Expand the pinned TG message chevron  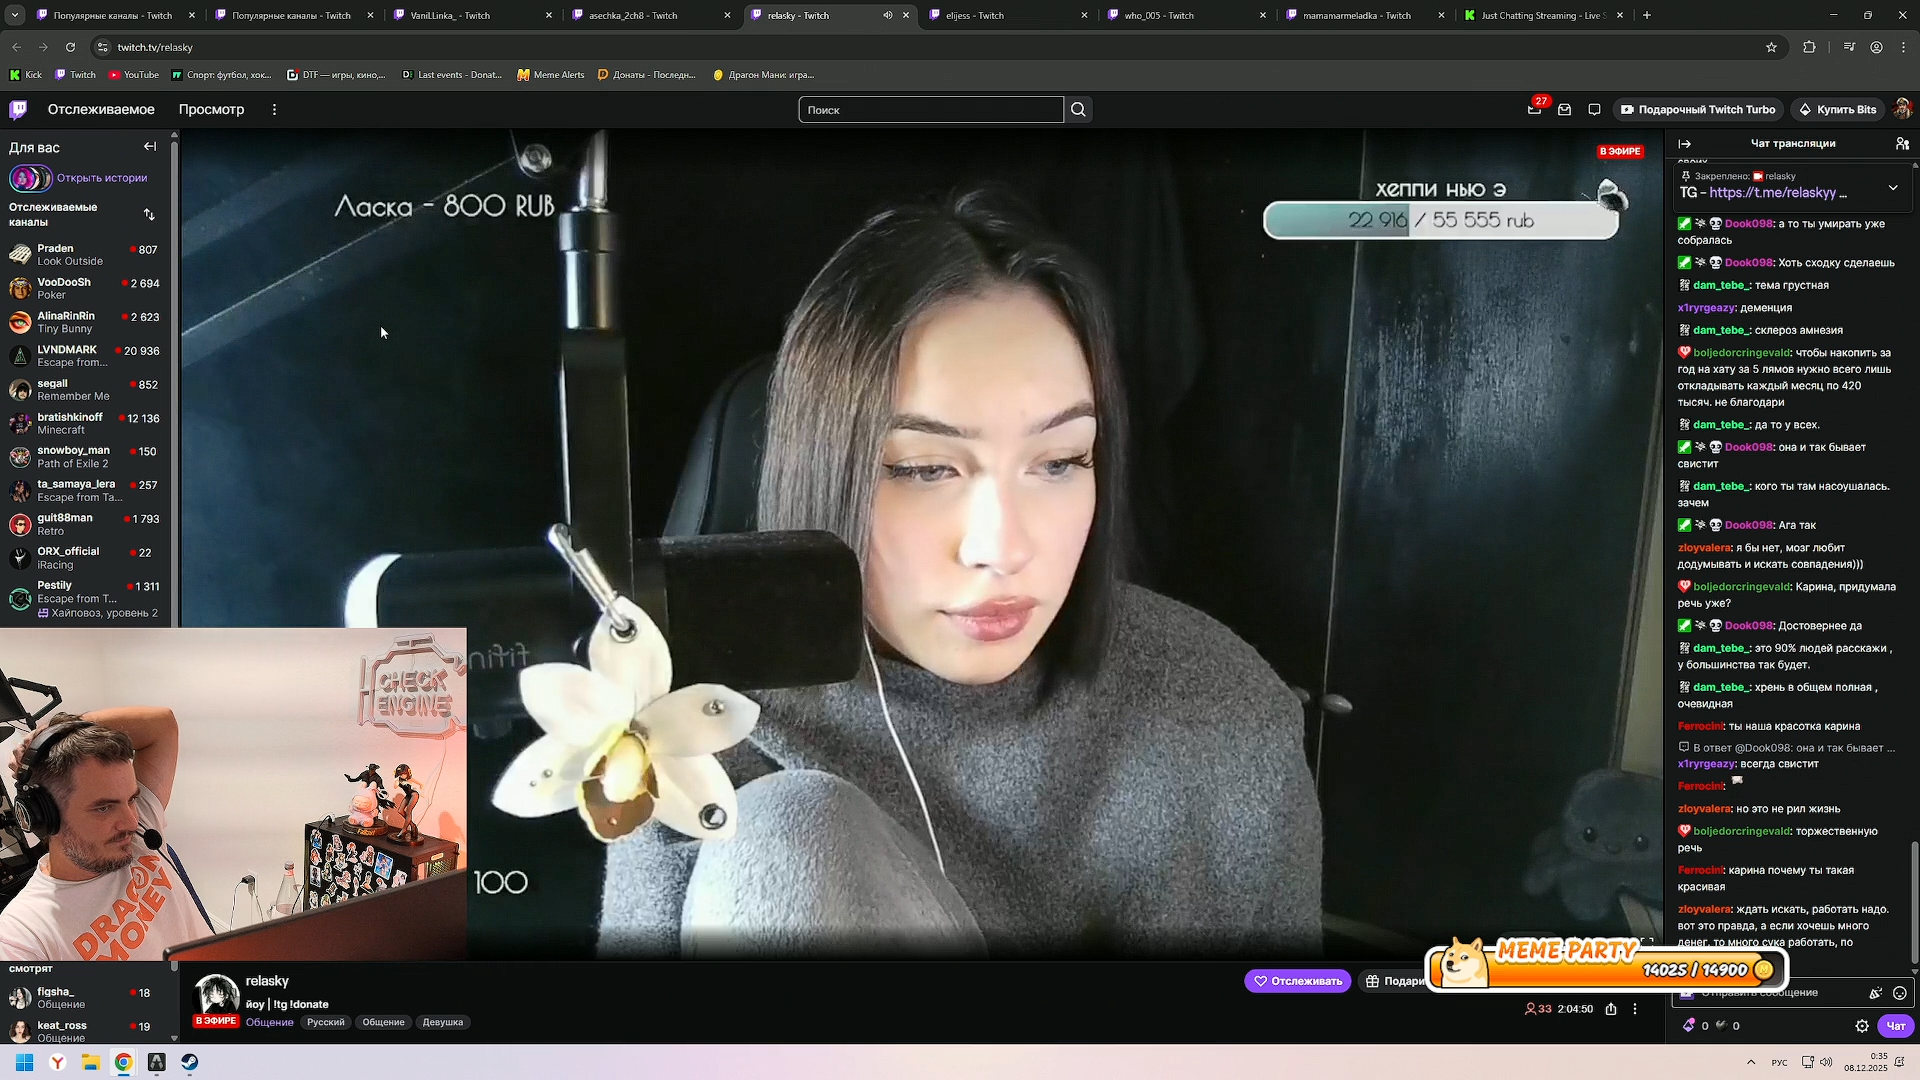(x=1892, y=188)
